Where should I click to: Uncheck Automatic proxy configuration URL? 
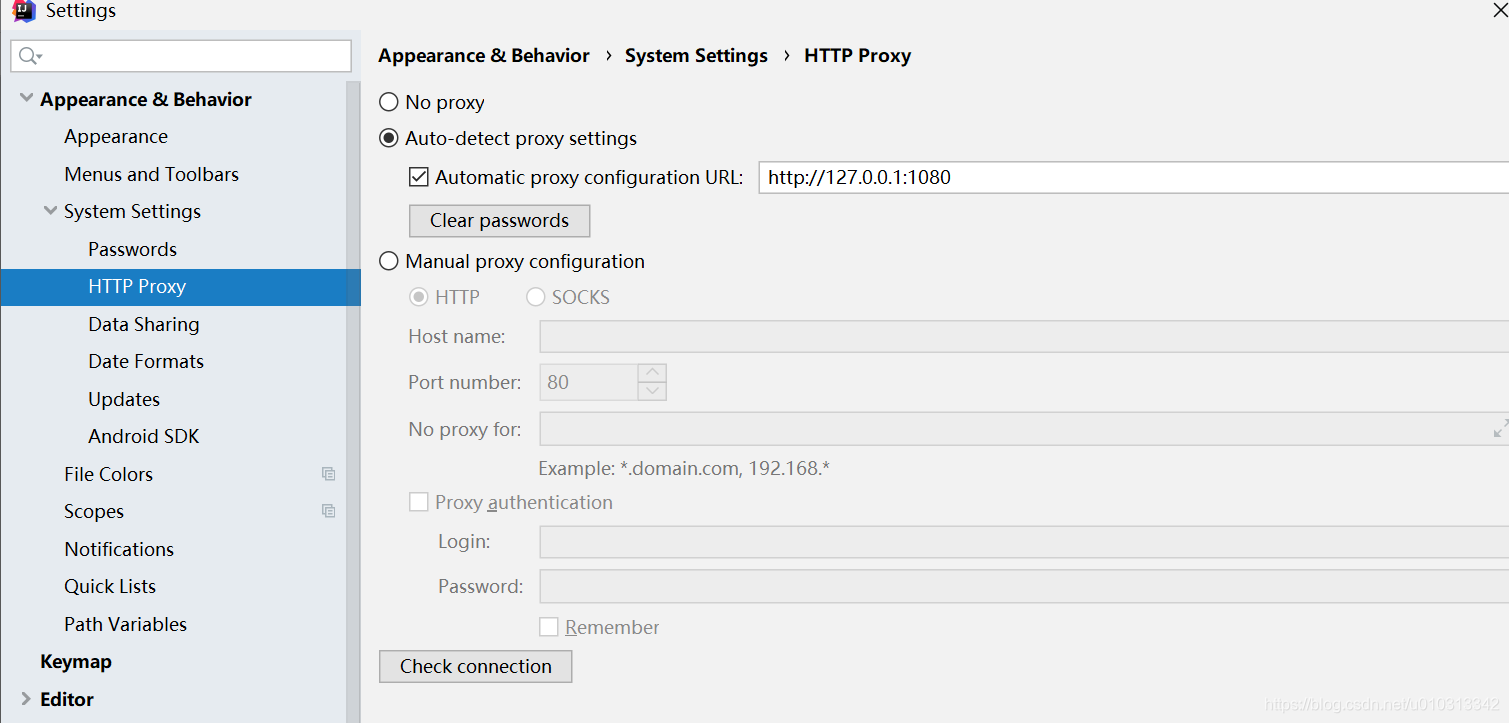[418, 177]
